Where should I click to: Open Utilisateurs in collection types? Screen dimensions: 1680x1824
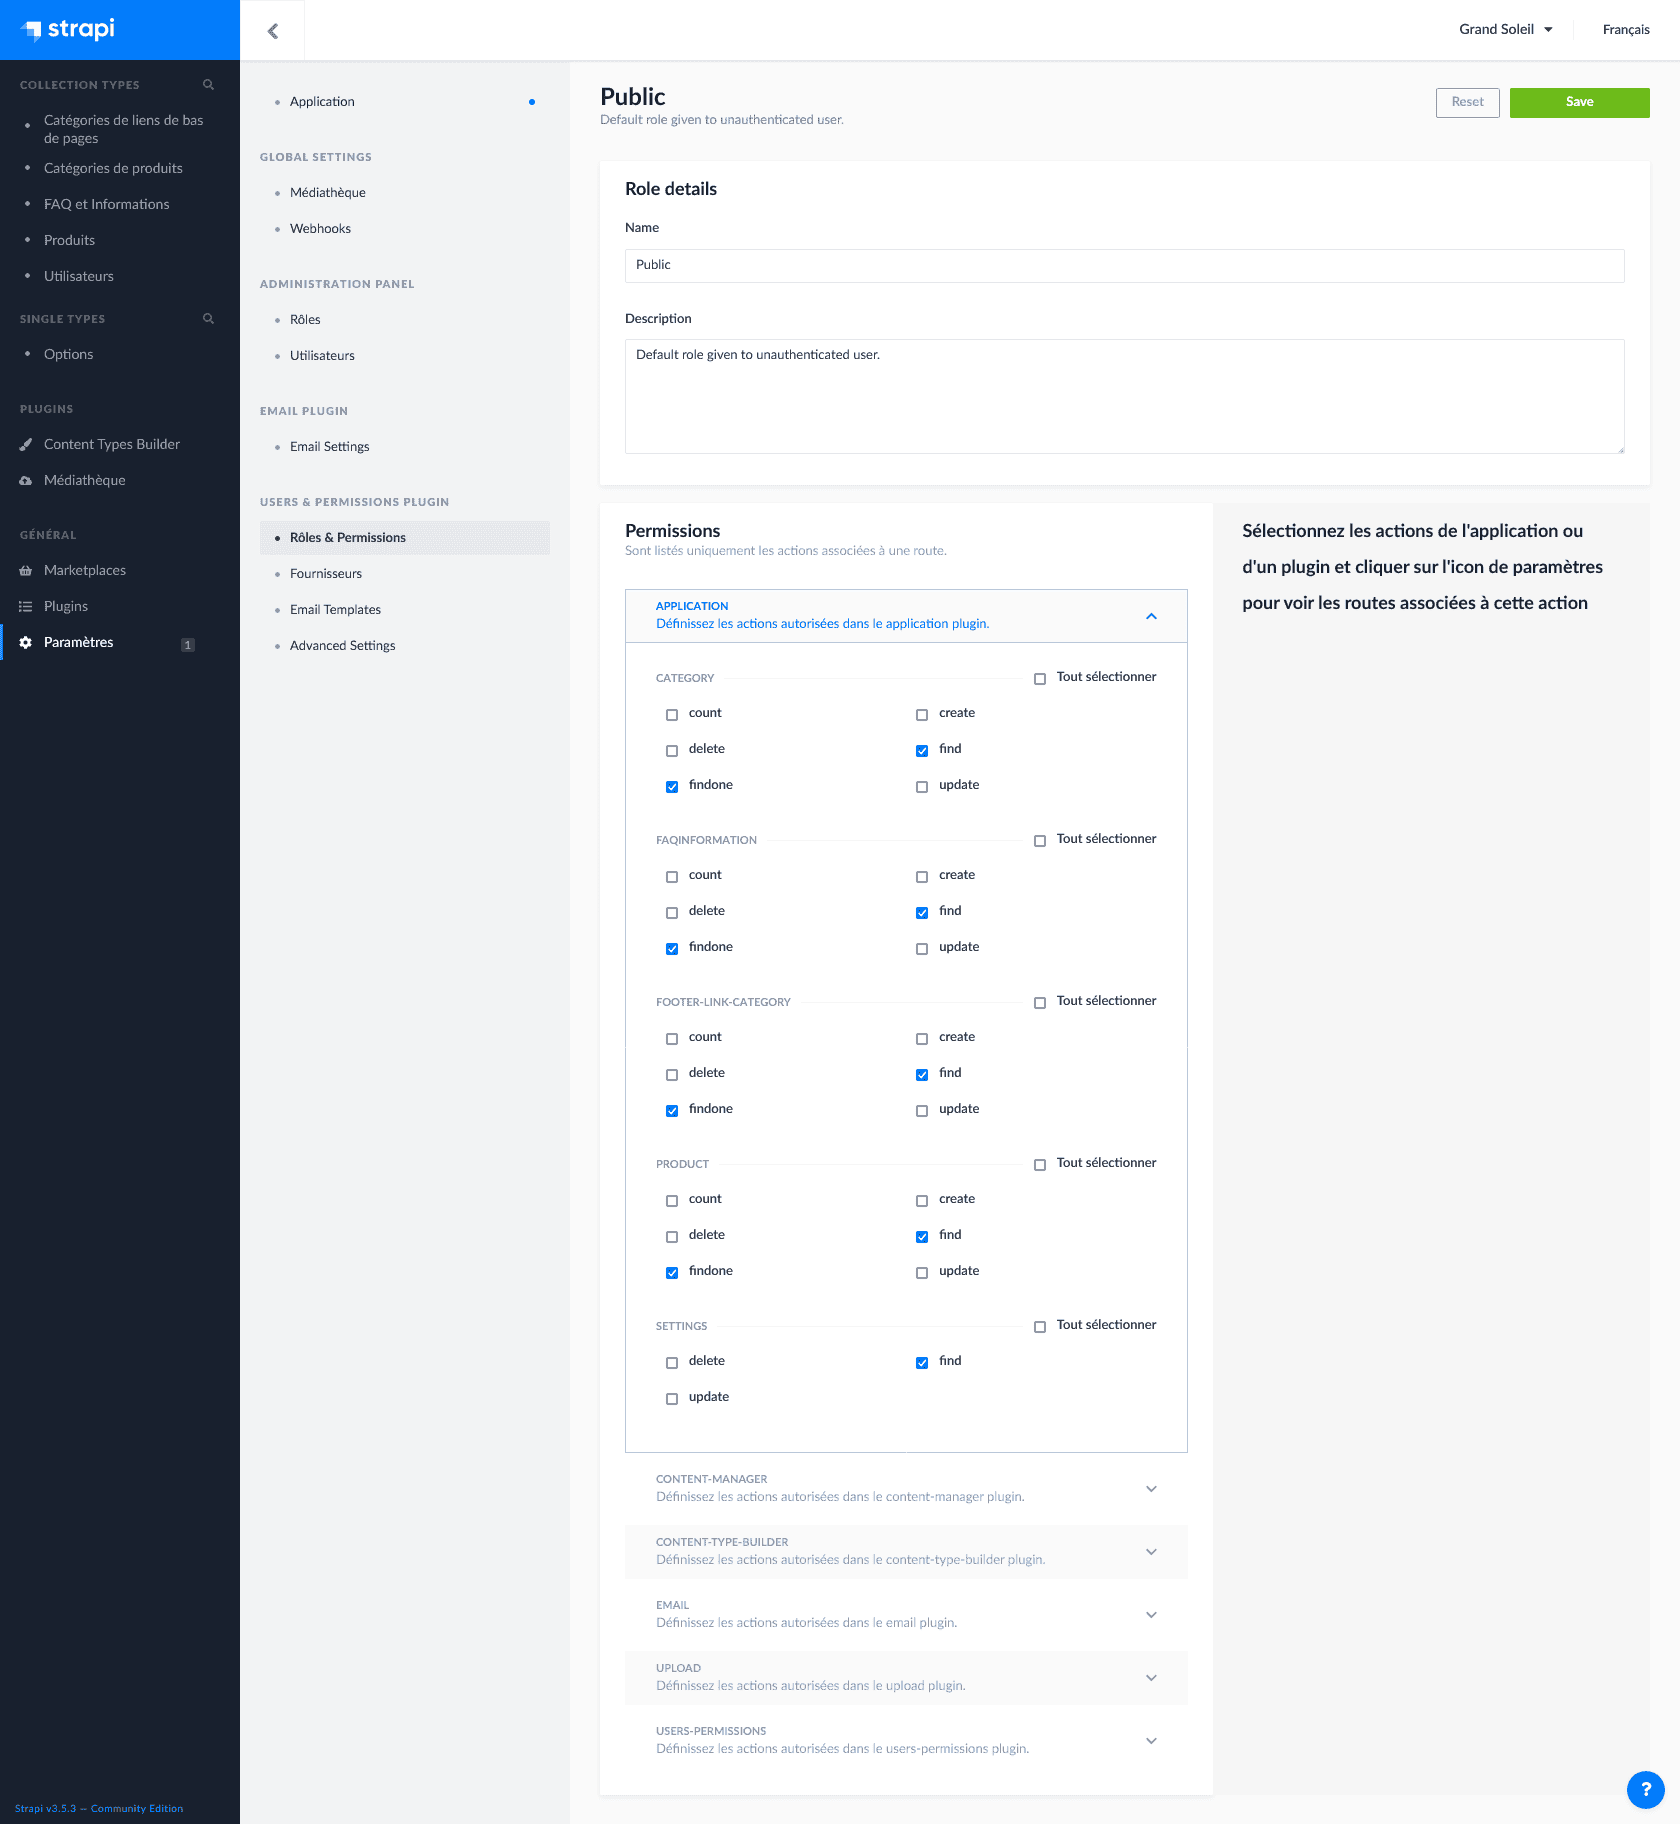tap(78, 276)
